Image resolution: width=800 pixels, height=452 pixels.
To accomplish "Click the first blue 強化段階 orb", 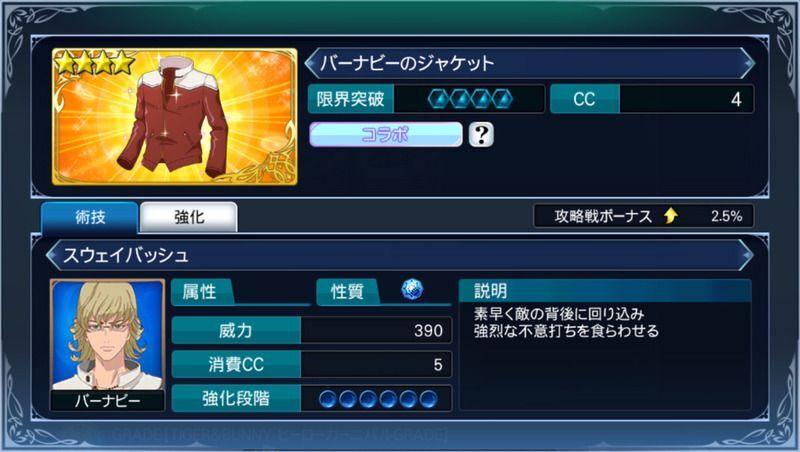I will coord(328,398).
